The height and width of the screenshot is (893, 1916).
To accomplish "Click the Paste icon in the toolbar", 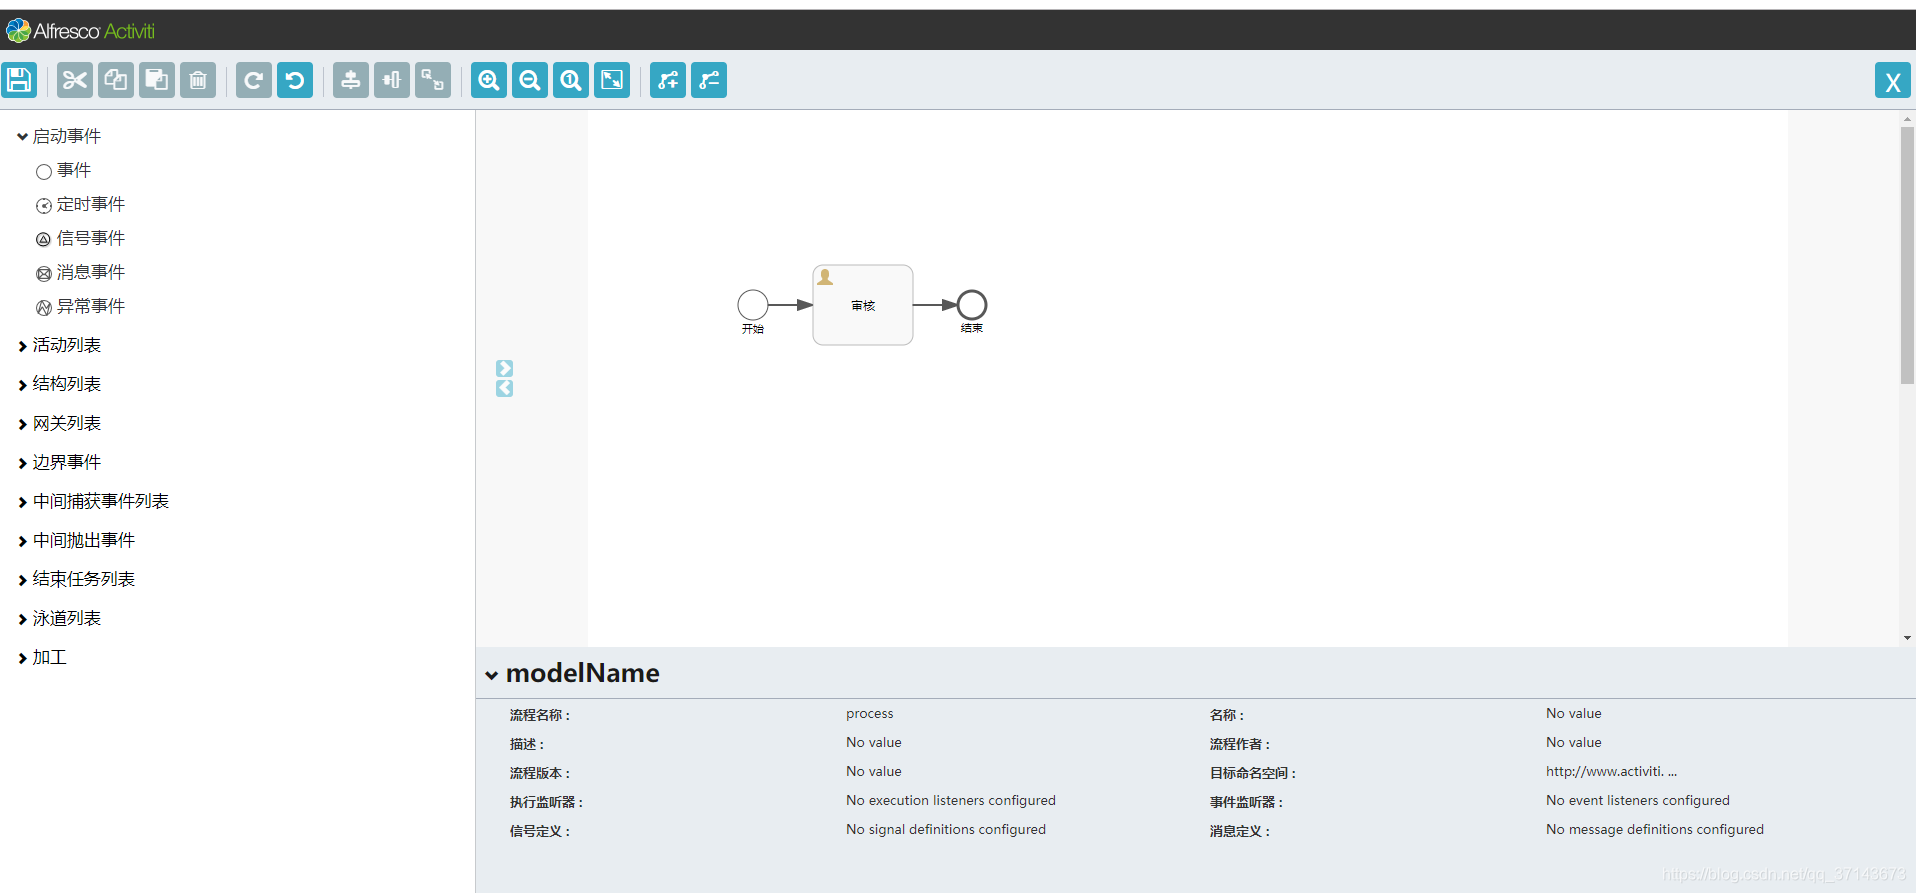I will [157, 80].
